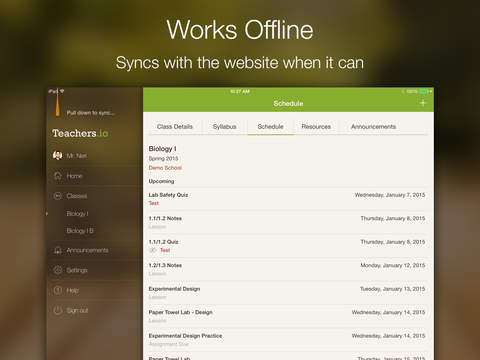Click the Announcements bell icon in sidebar
The width and height of the screenshot is (480, 360).
click(x=58, y=250)
